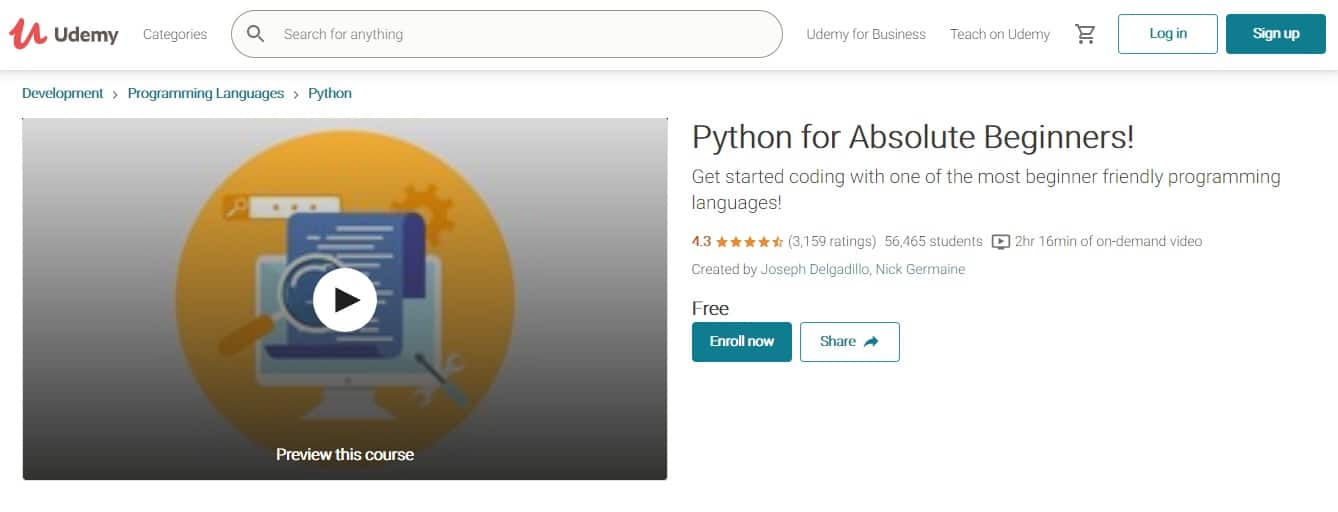Viewport: 1338px width, 512px height.
Task: Open Udemy for Business
Action: [x=866, y=34]
